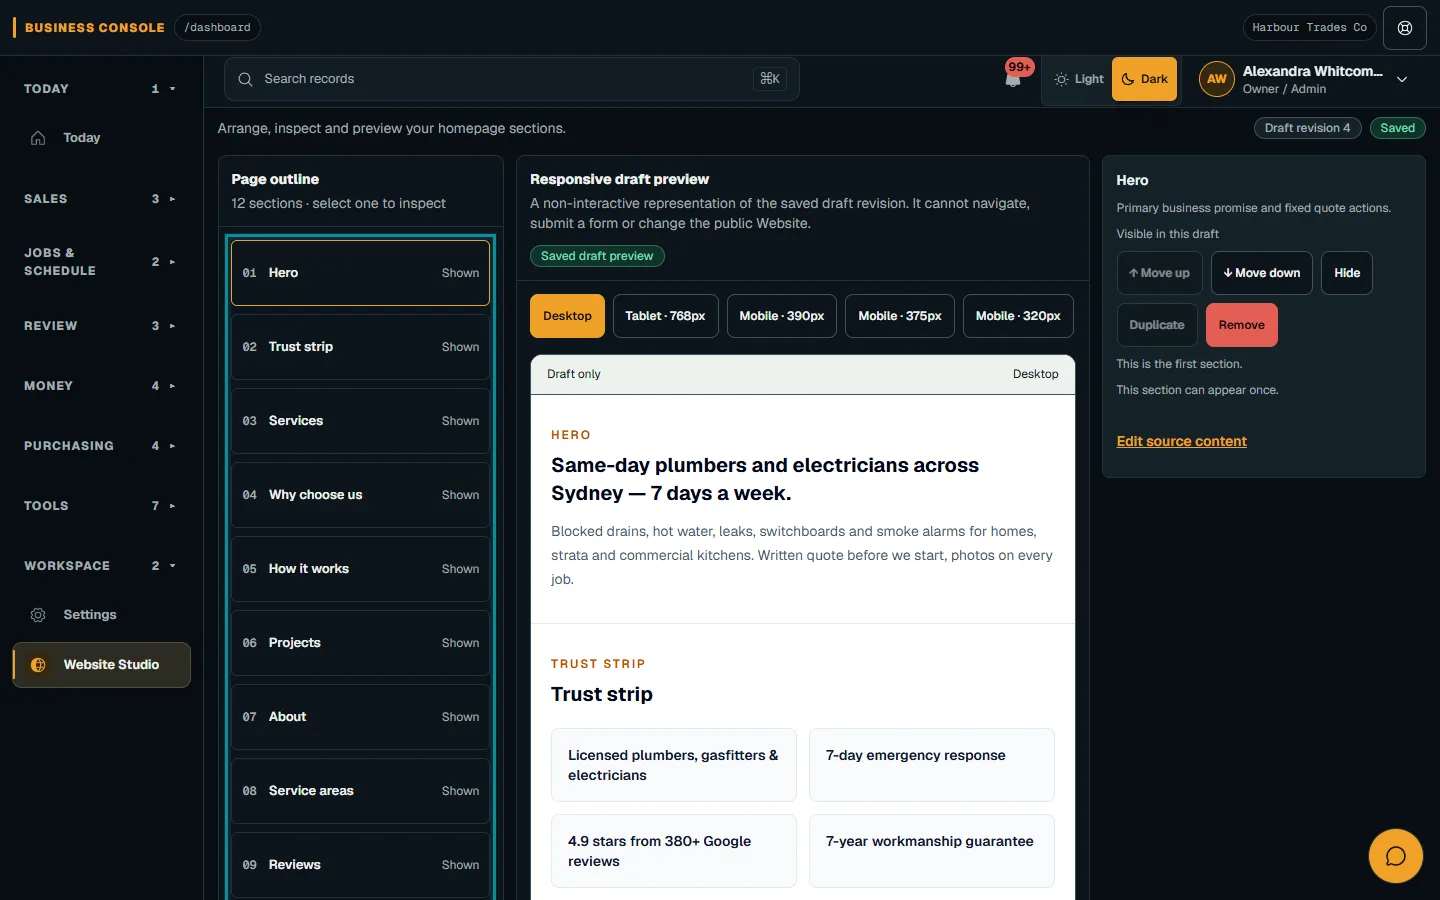Click the ⌘K shortcut badge

click(x=770, y=79)
